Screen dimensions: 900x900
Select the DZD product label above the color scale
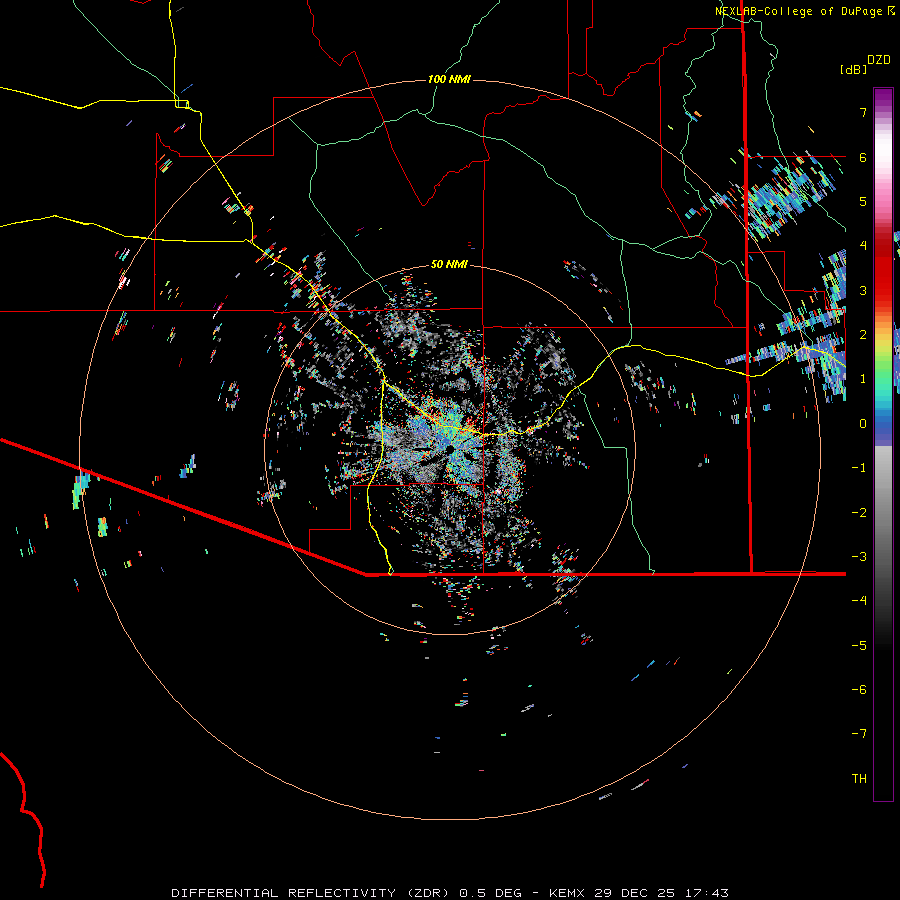(x=879, y=60)
